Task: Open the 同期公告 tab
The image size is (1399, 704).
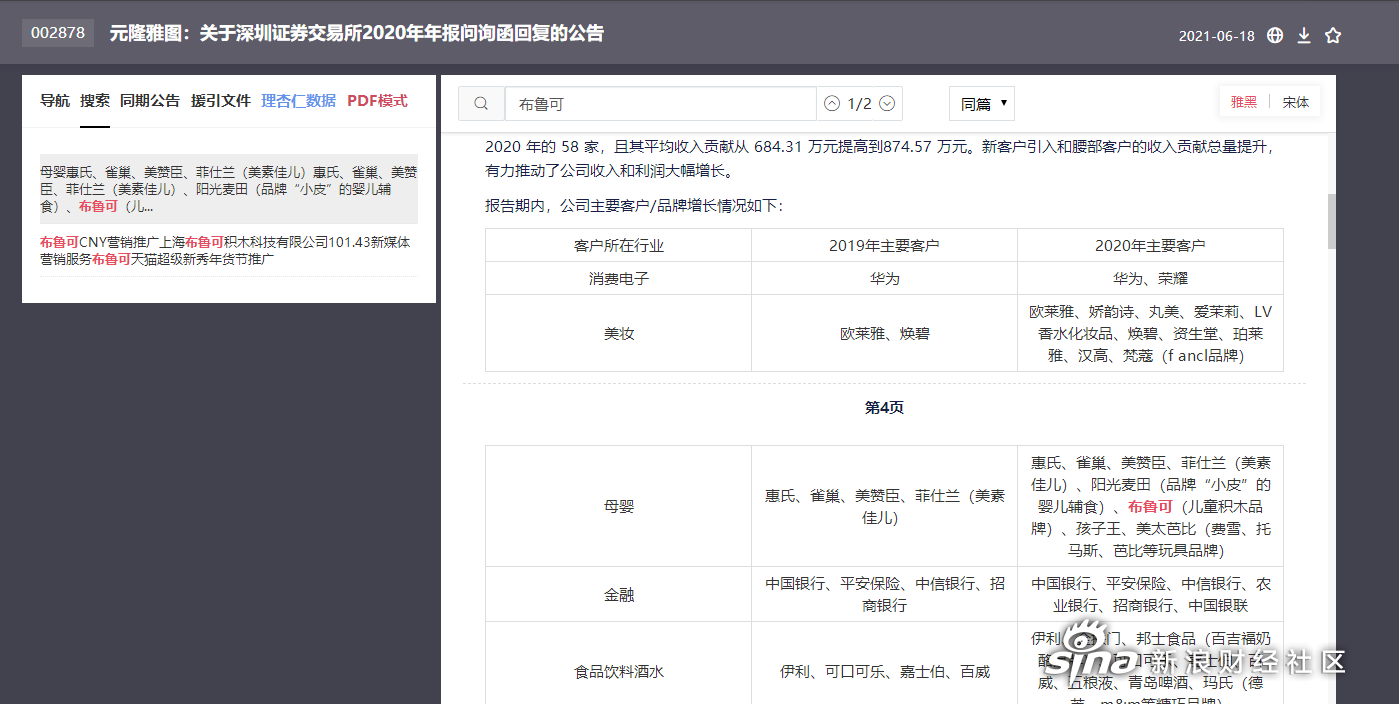Action: tap(150, 101)
